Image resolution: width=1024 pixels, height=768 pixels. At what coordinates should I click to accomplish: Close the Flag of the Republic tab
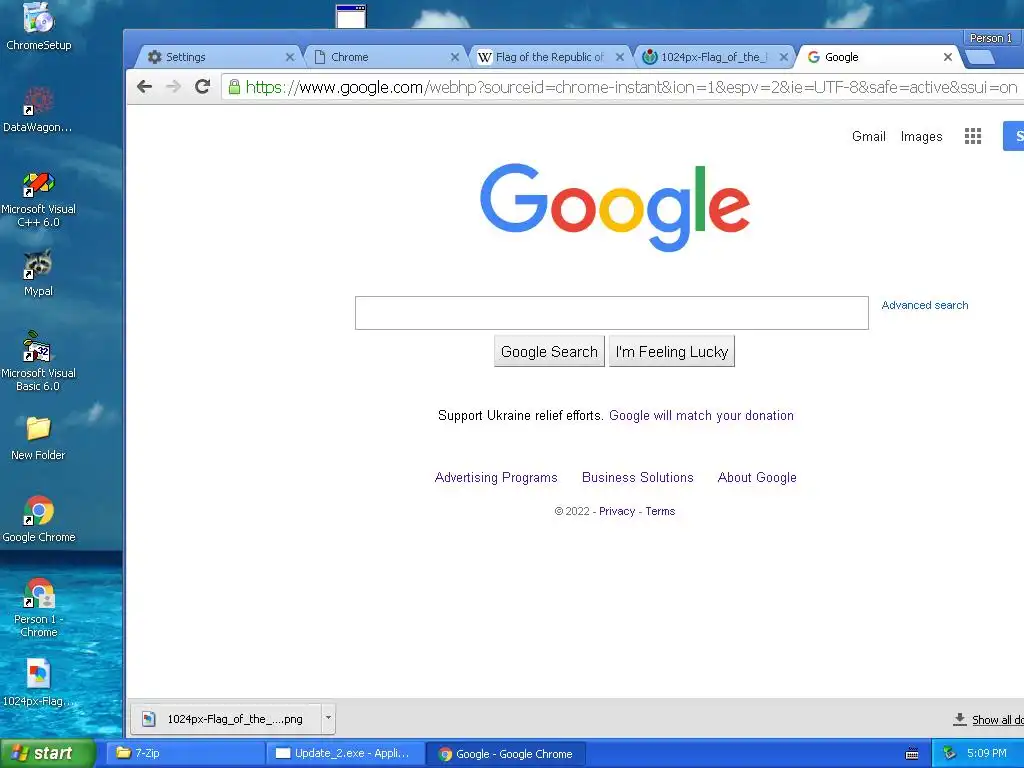coord(620,57)
